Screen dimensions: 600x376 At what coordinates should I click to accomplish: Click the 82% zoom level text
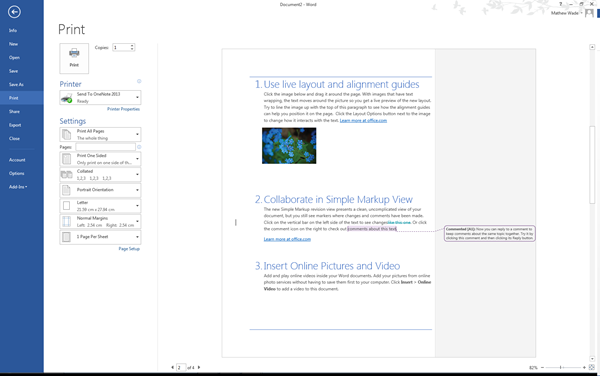533,368
